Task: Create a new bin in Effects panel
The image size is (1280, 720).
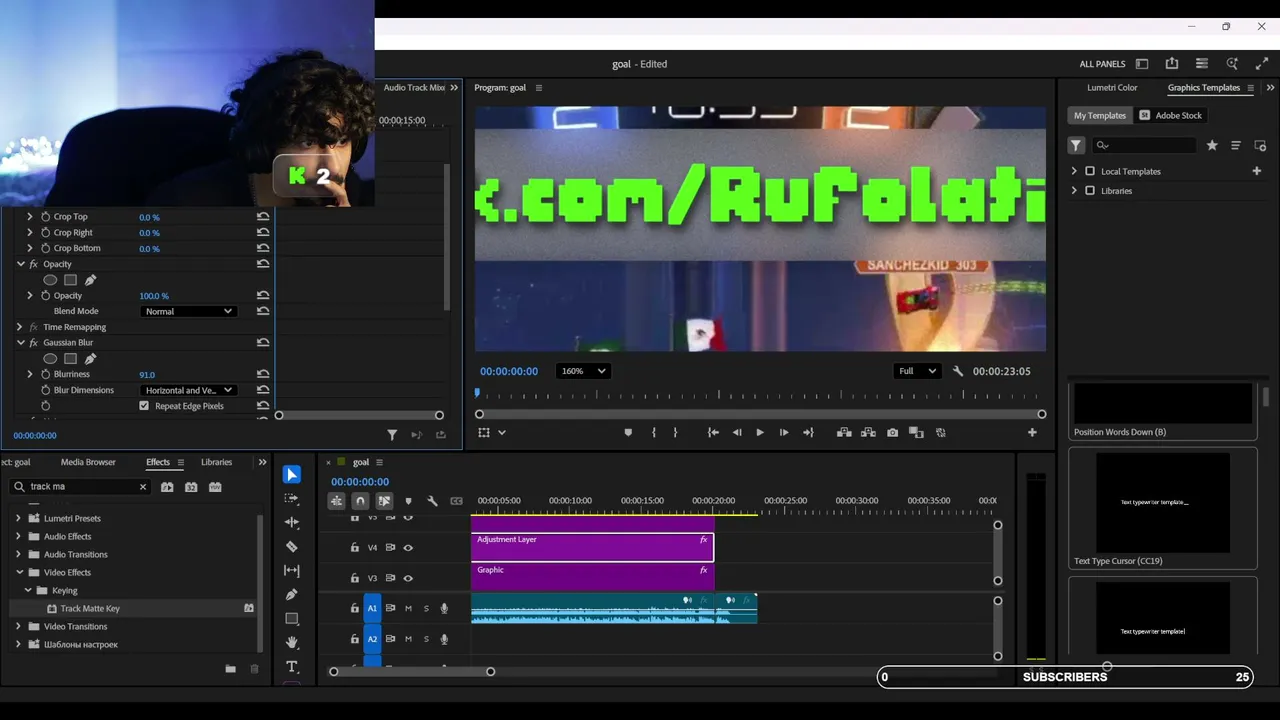Action: pyautogui.click(x=231, y=669)
